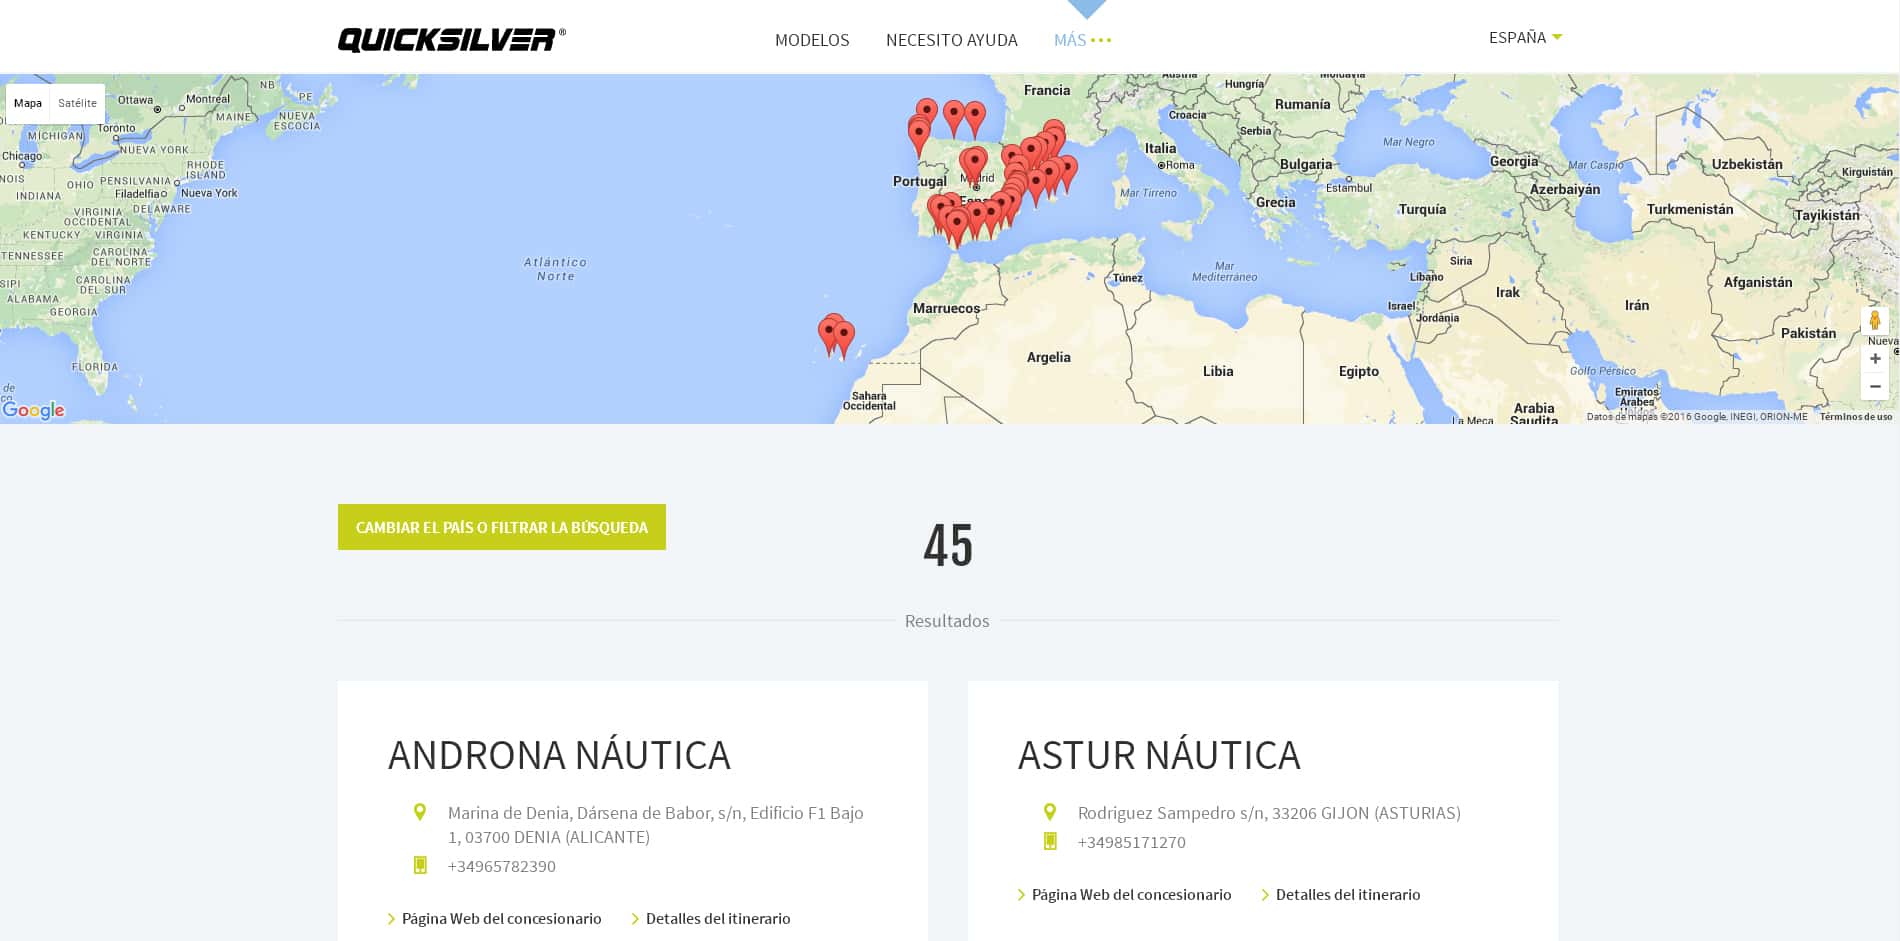Open Androna Náutica Detalles del itinerario

click(717, 919)
